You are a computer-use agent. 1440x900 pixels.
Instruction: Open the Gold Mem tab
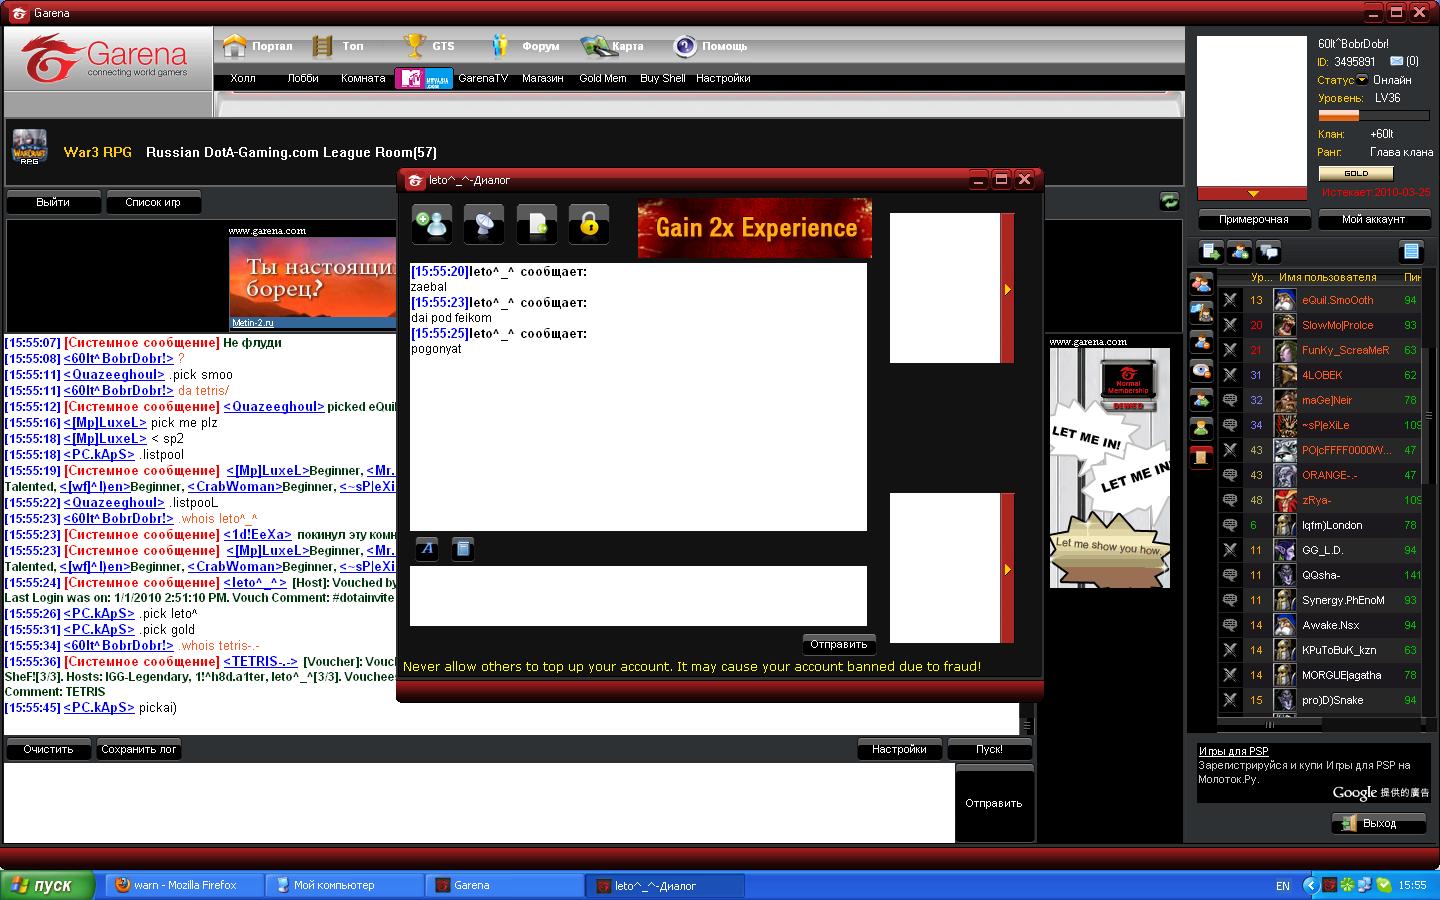pos(603,78)
